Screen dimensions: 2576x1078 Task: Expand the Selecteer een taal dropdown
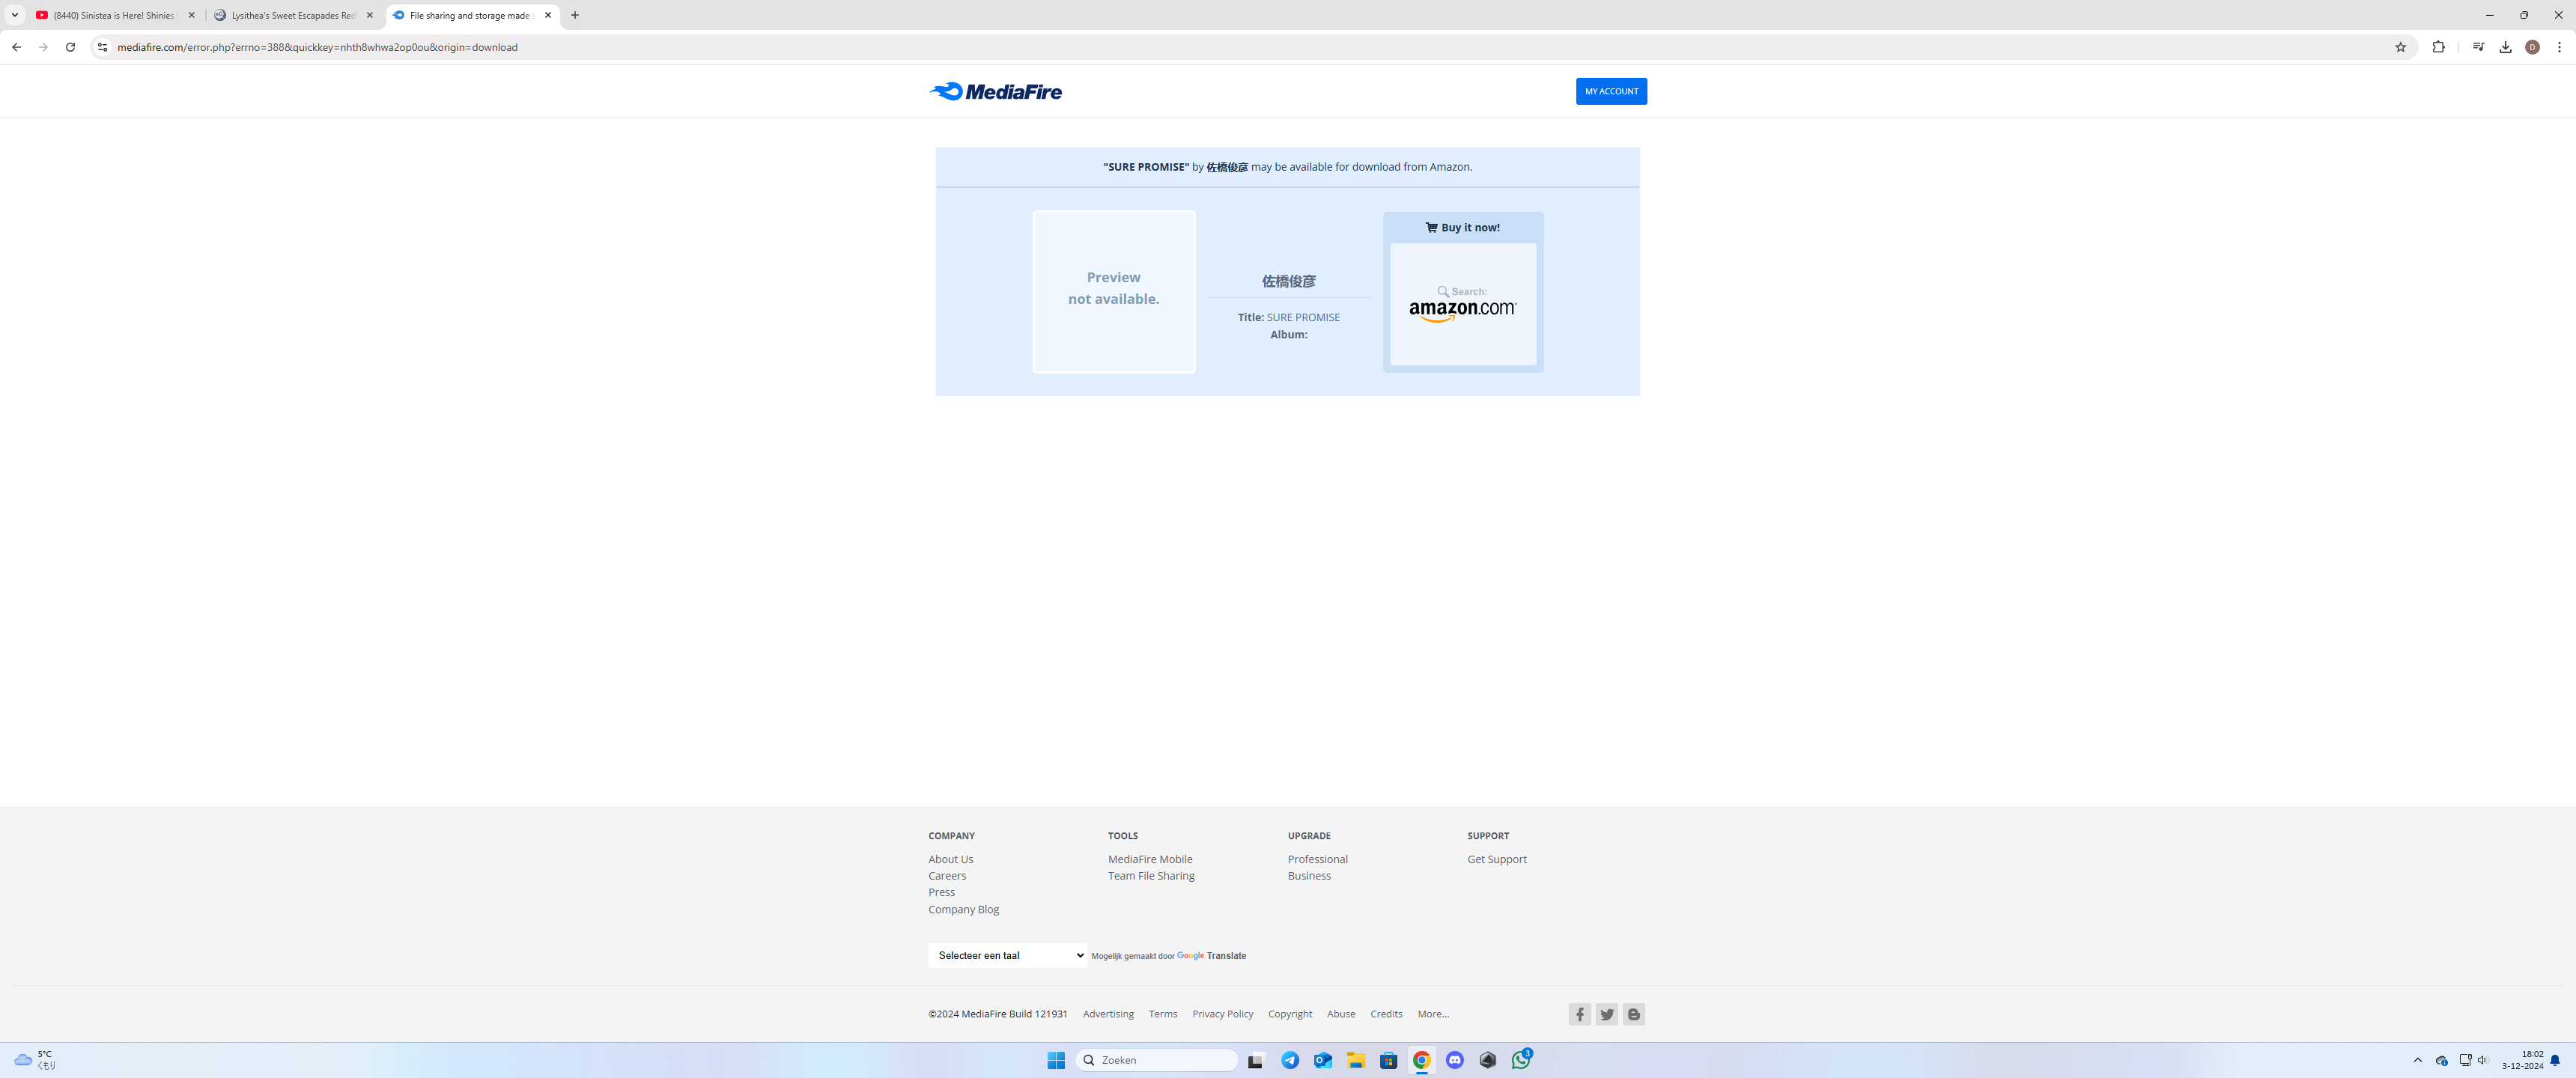(x=1006, y=955)
